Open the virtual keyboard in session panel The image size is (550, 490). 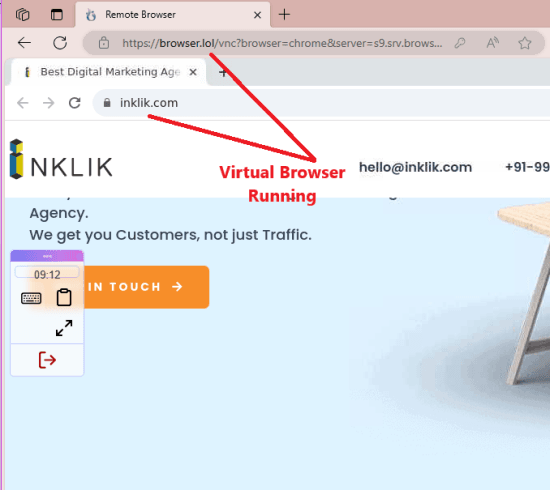(x=31, y=298)
